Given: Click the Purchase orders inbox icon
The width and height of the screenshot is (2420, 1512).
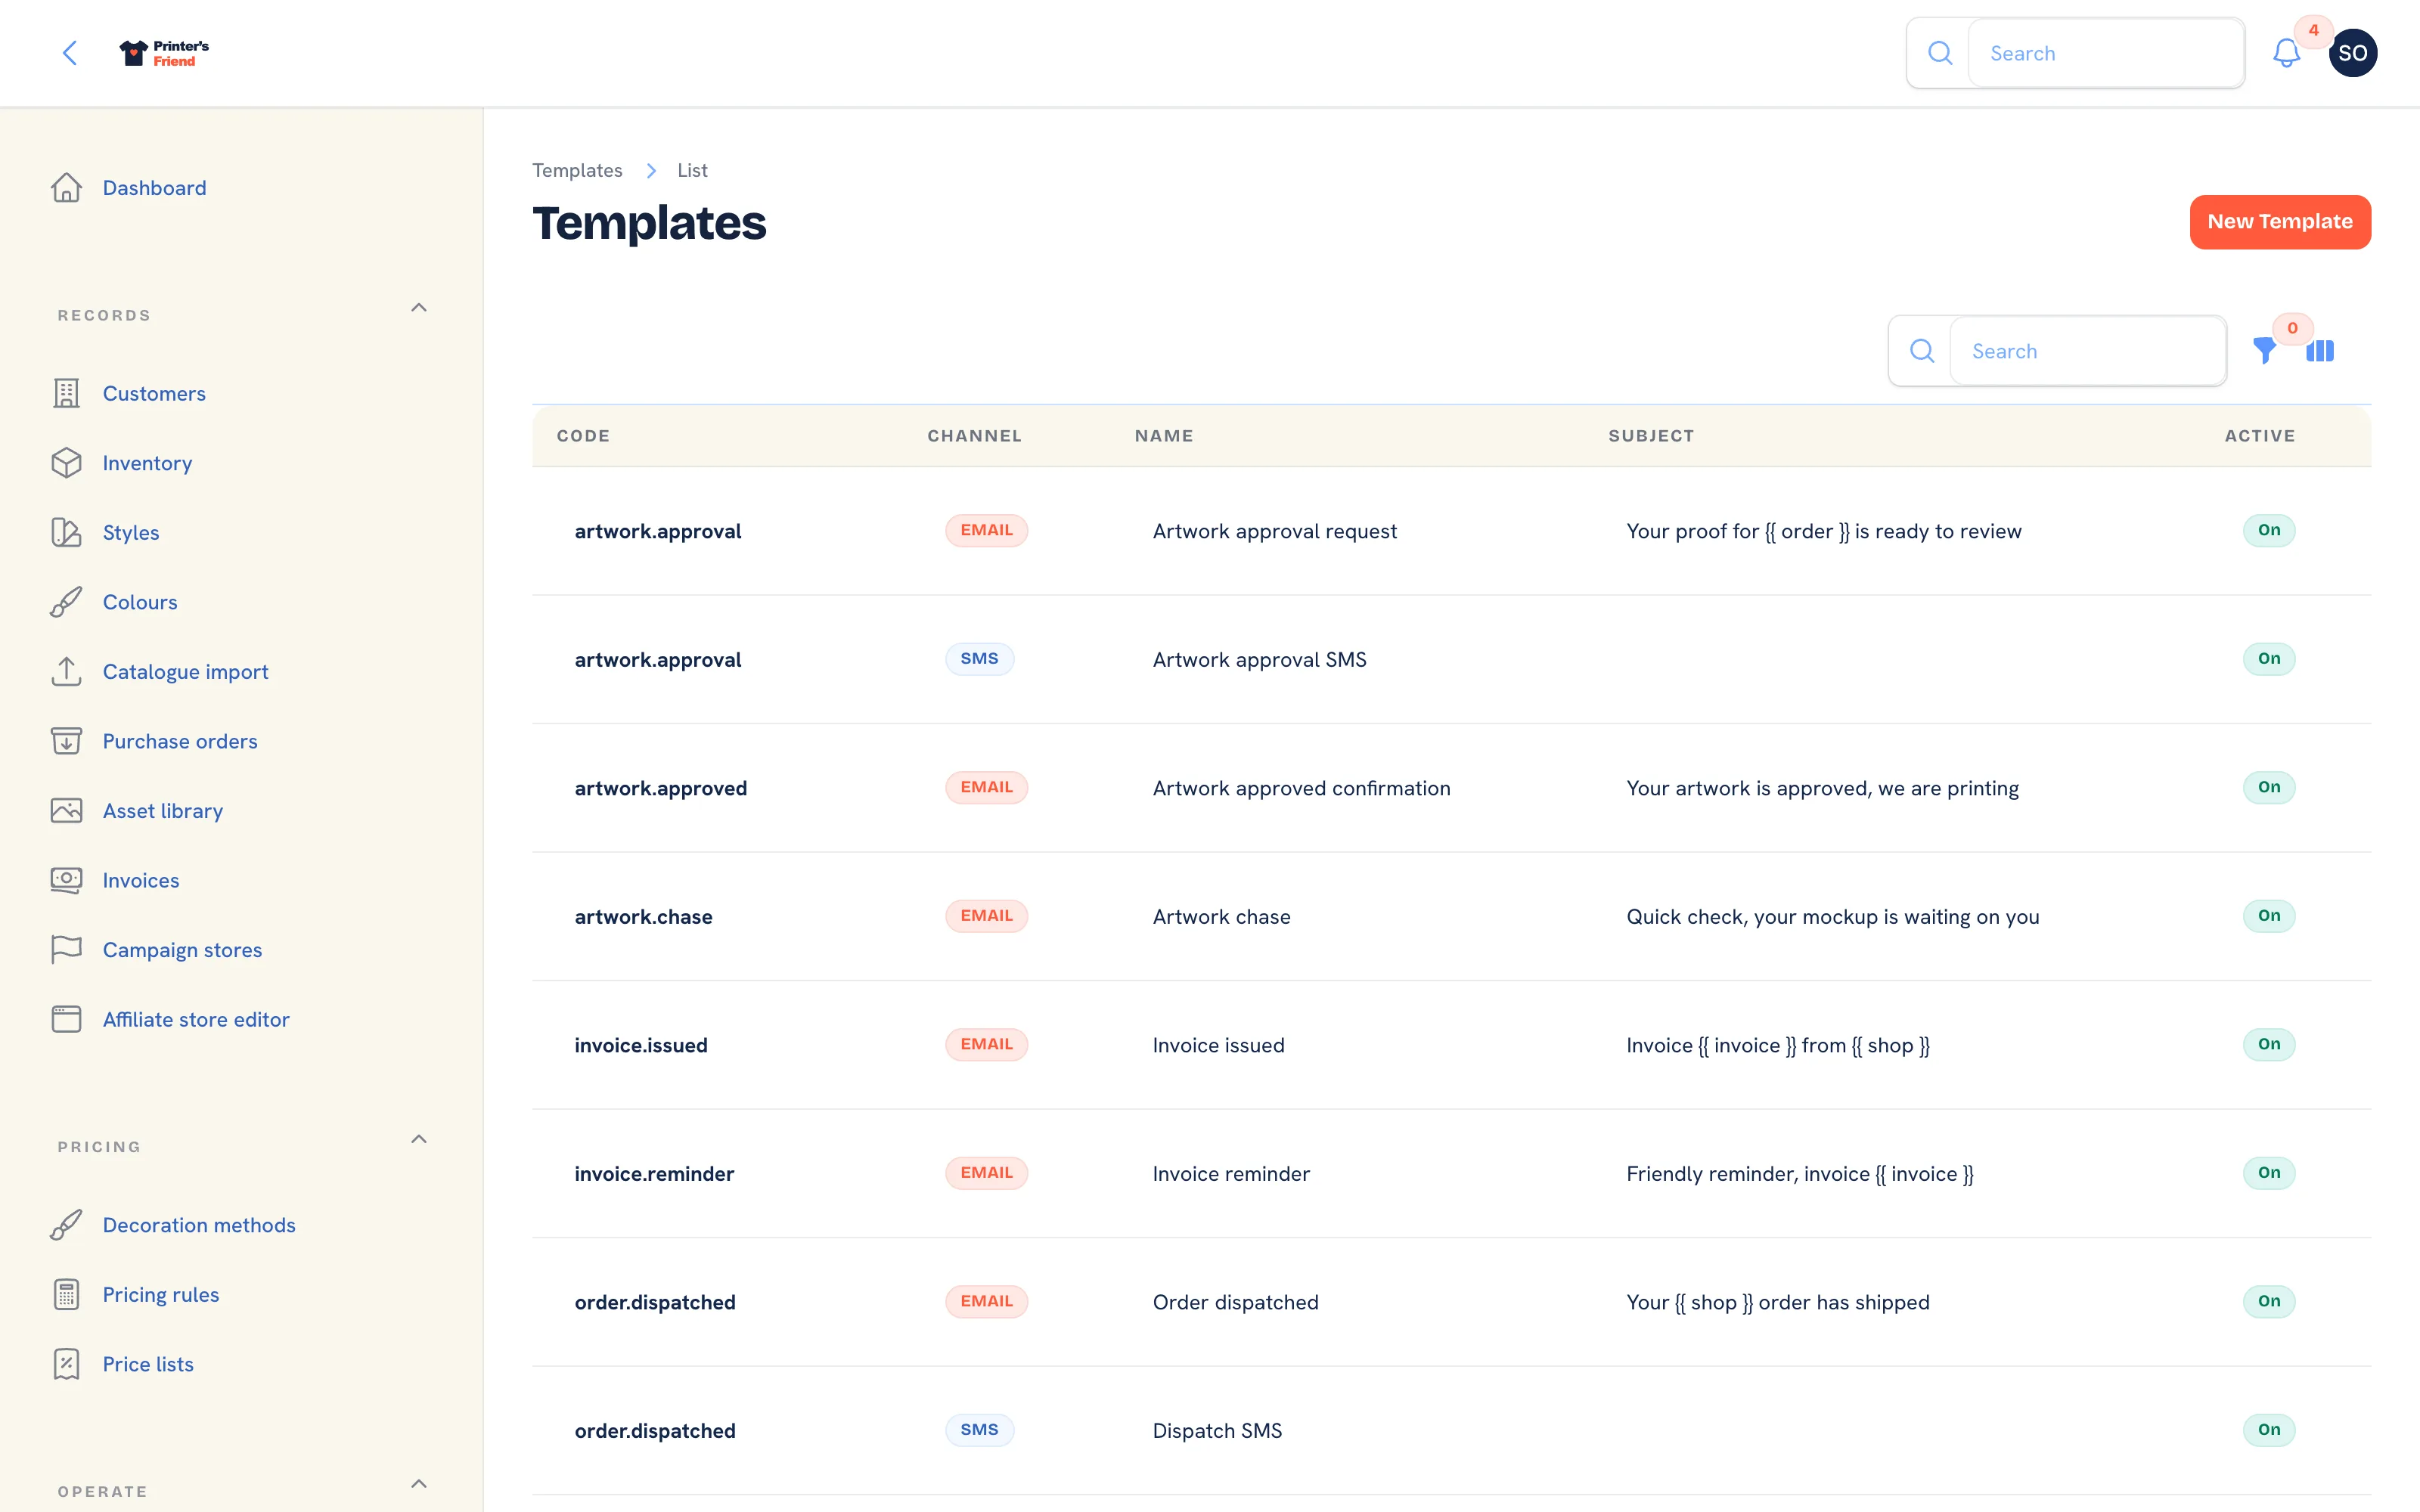Looking at the screenshot, I should point(66,741).
